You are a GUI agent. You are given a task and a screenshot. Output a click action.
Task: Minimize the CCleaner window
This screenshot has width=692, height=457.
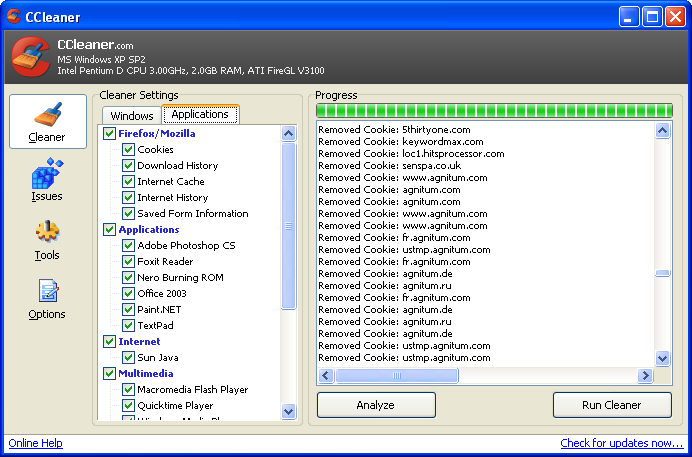pyautogui.click(x=629, y=17)
